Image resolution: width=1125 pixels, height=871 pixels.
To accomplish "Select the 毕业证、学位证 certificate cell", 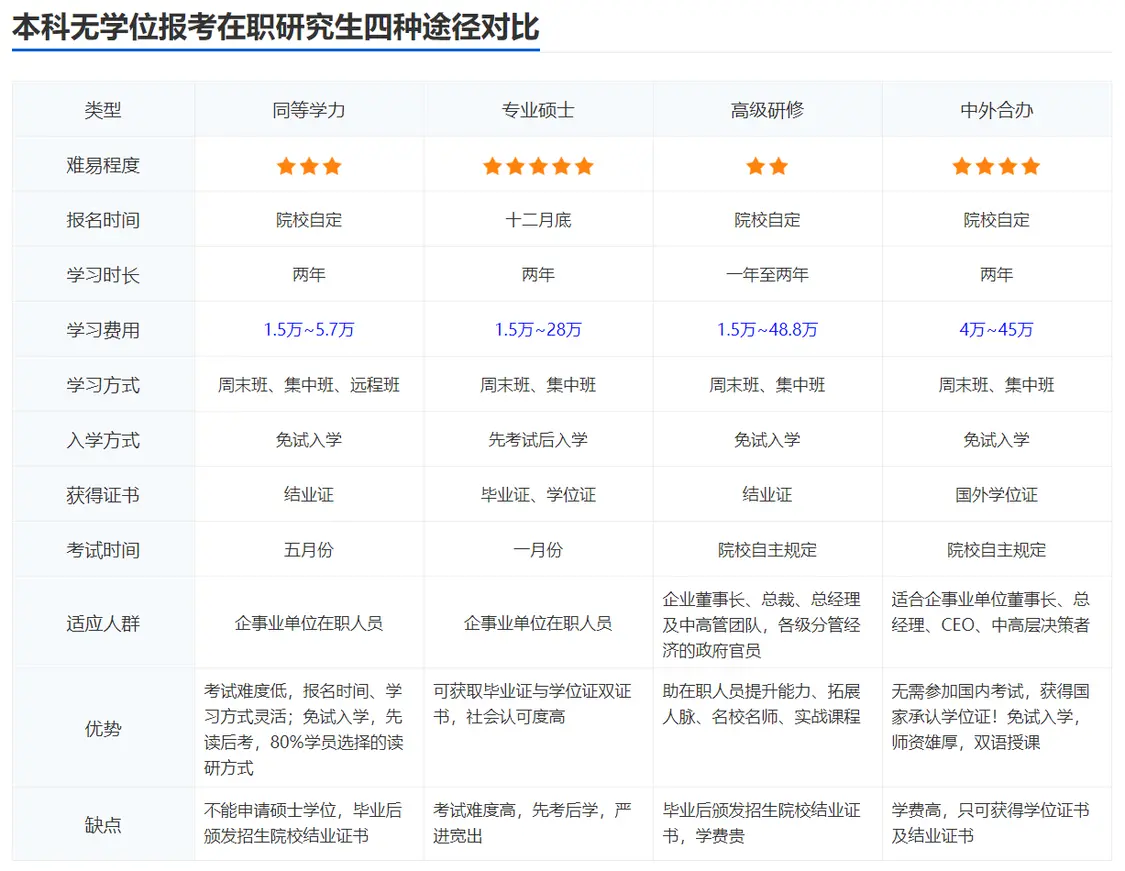I will click(x=538, y=495).
